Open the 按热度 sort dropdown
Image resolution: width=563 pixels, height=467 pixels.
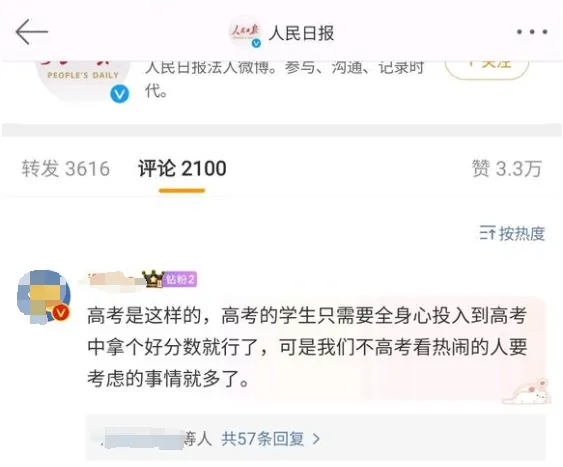512,233
